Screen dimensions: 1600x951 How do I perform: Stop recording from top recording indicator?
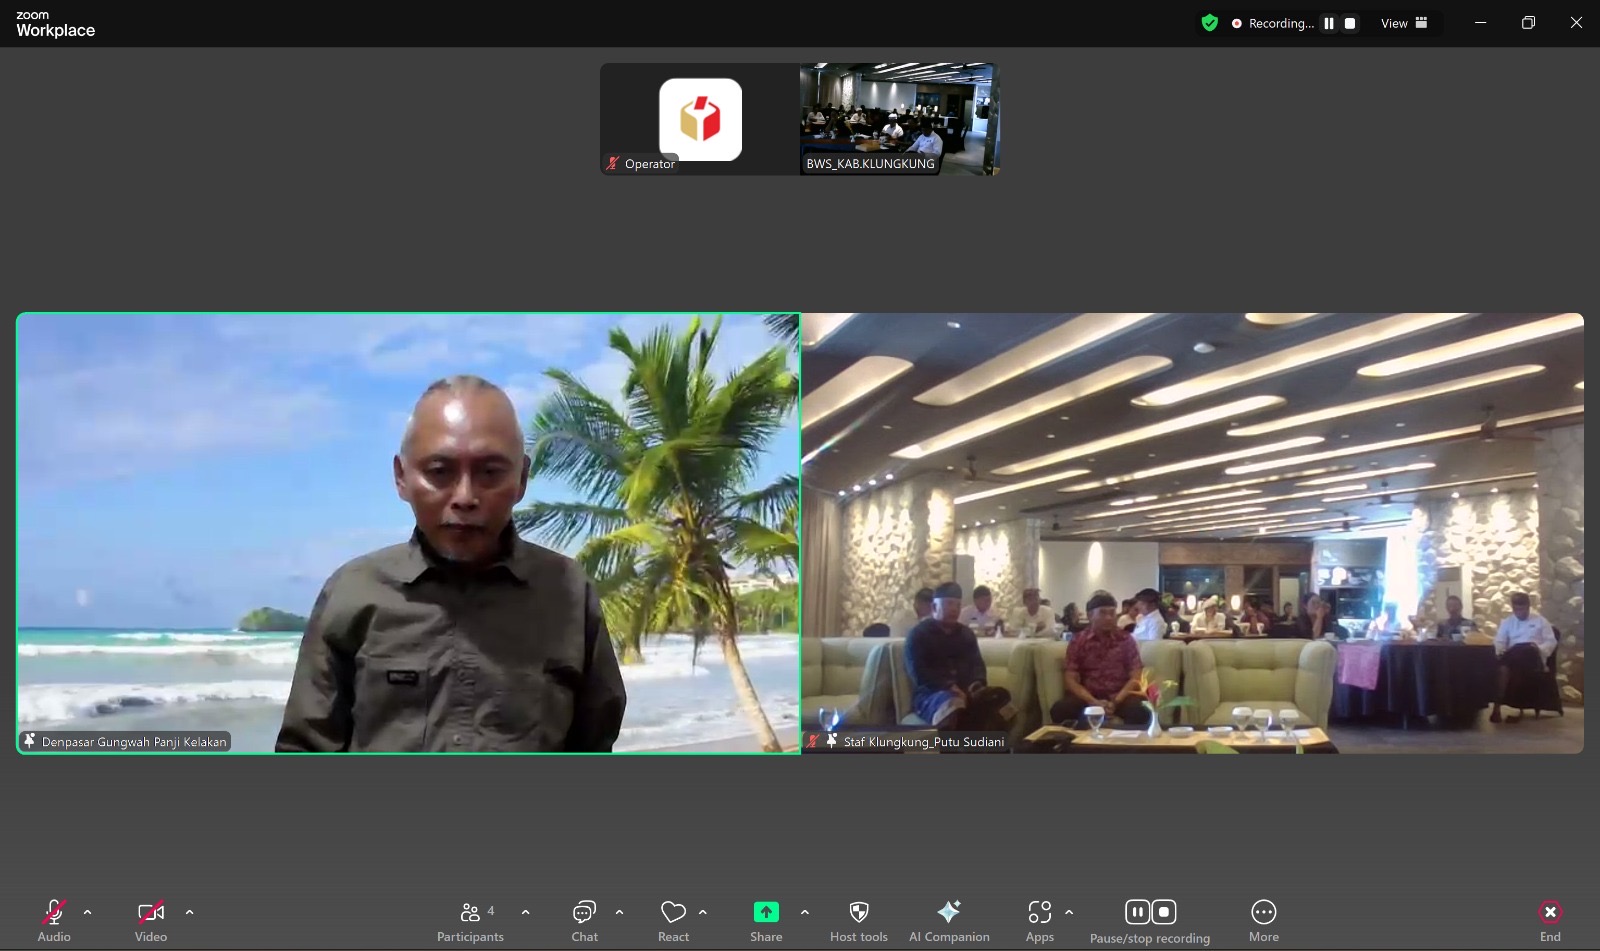pyautogui.click(x=1350, y=23)
